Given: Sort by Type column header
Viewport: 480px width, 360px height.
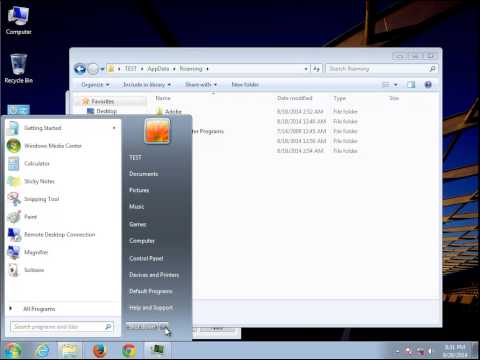Looking at the screenshot, I should (x=340, y=98).
